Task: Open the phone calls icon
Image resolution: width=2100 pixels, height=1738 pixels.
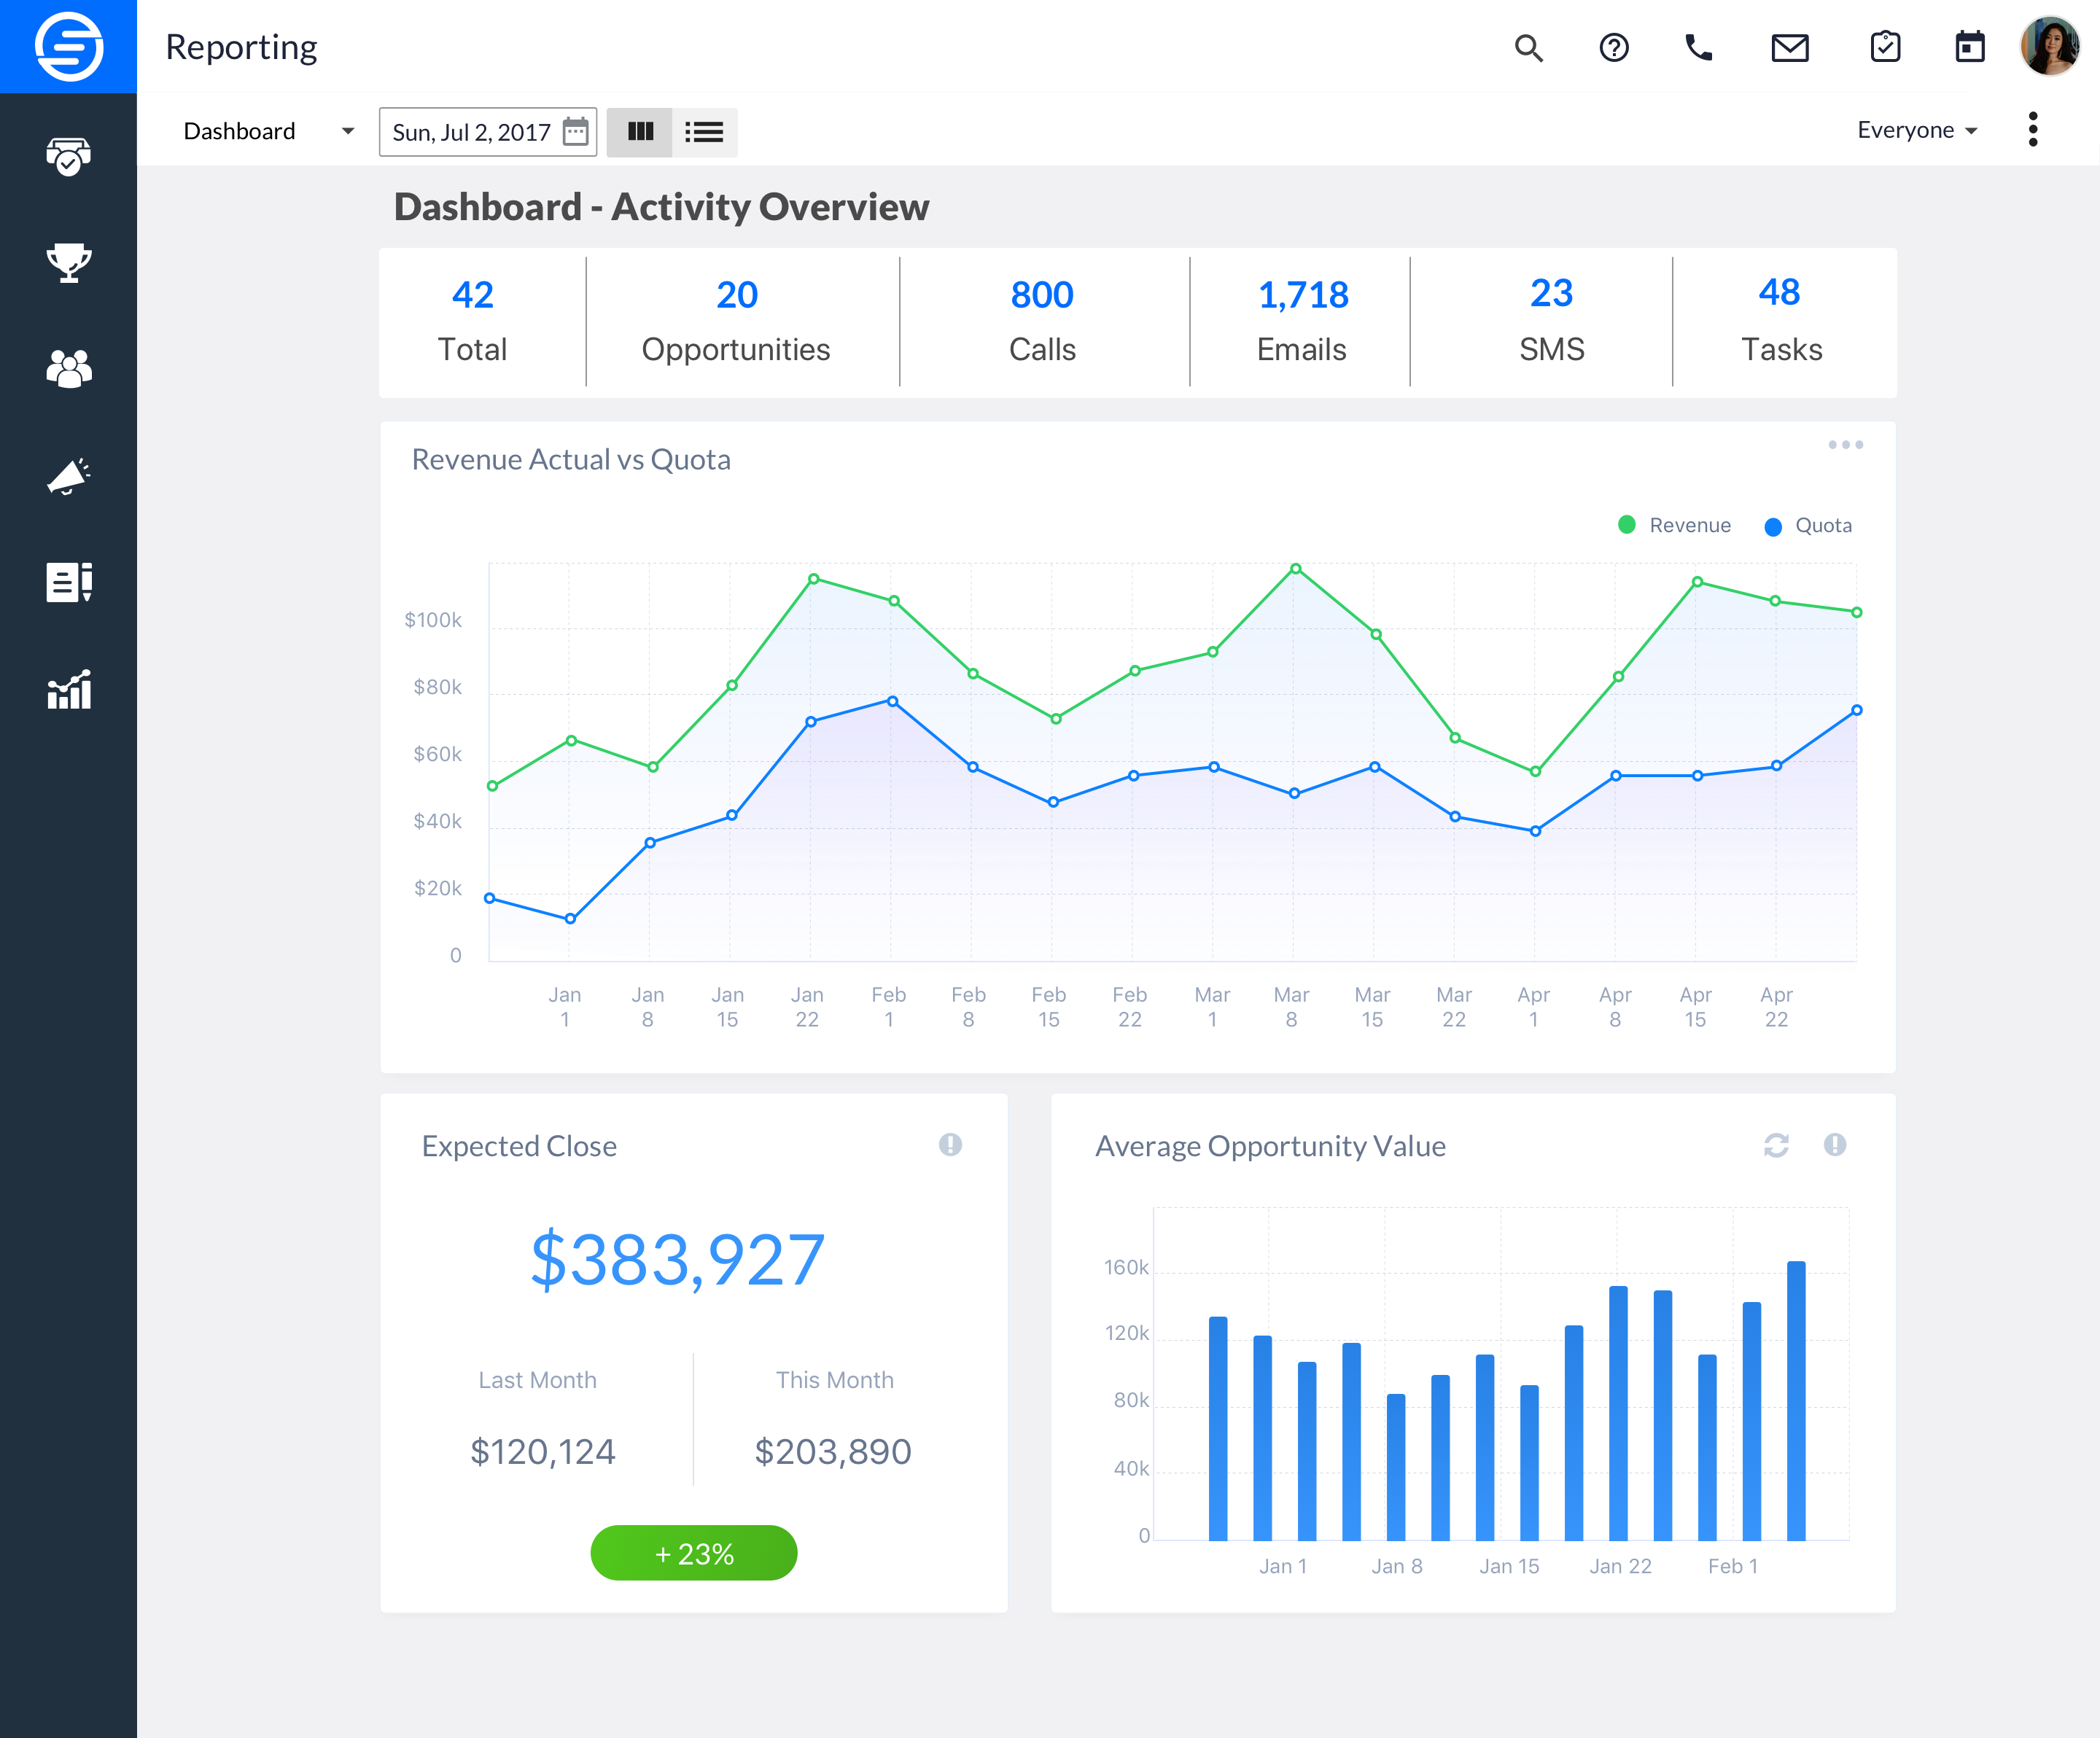Action: pos(1700,47)
